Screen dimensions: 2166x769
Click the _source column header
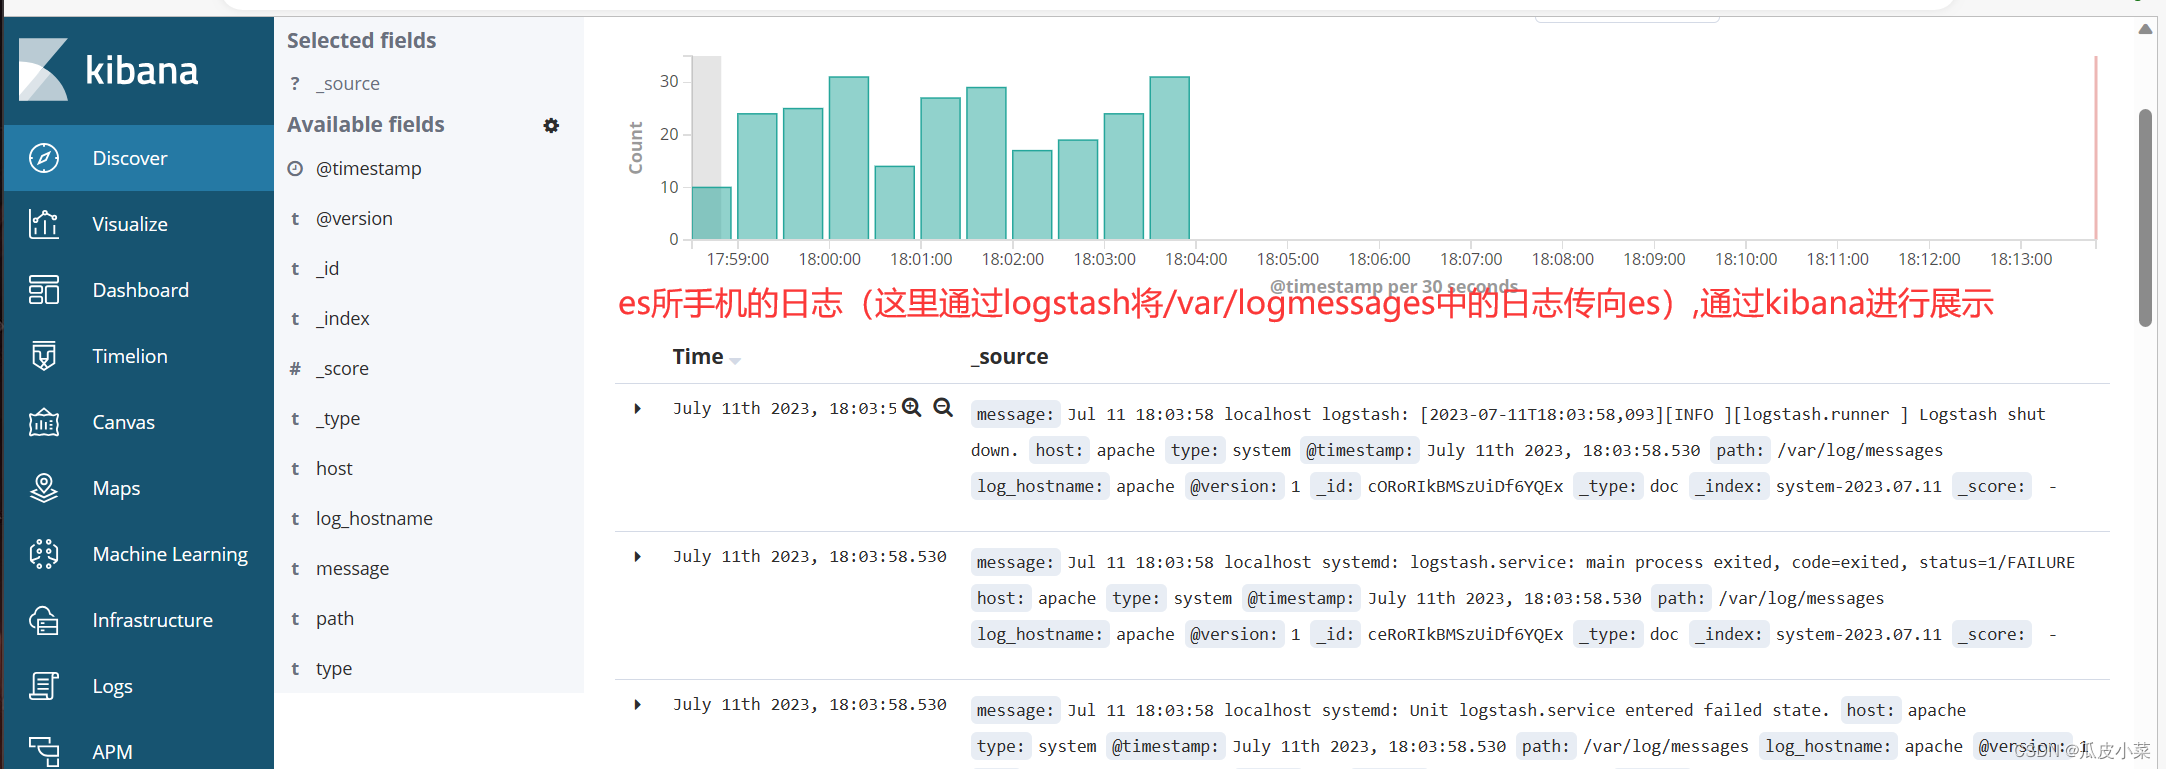(1010, 357)
